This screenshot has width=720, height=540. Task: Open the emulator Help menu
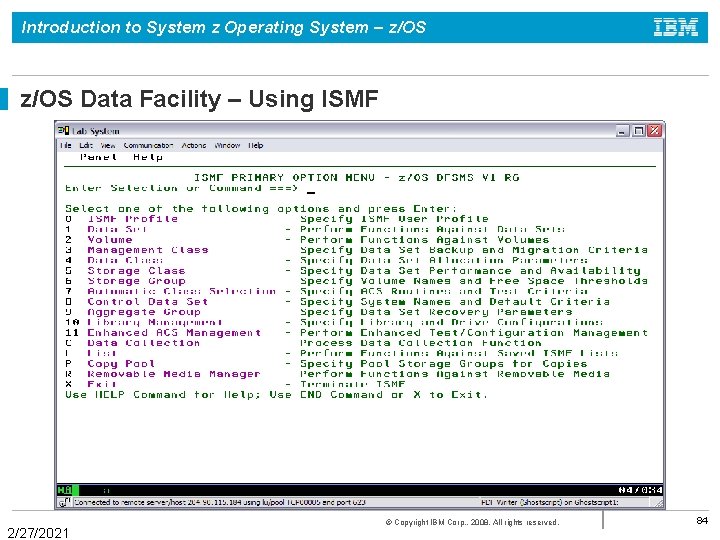256,145
